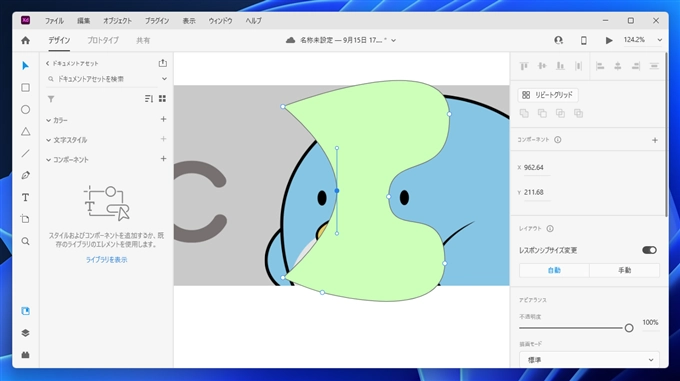
Task: Open the Plugins panel icon
Action: 26,355
